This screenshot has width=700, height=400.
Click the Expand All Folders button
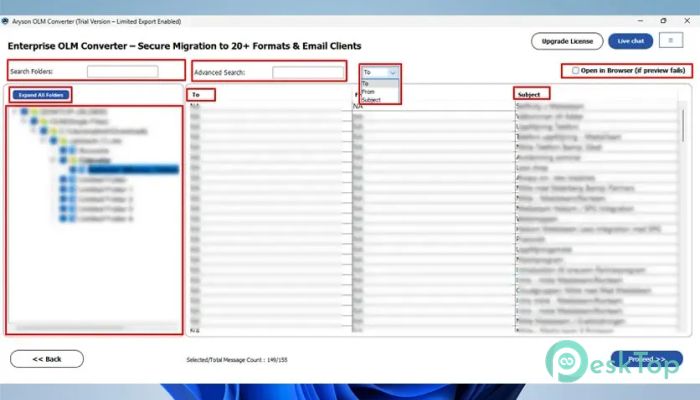click(41, 95)
